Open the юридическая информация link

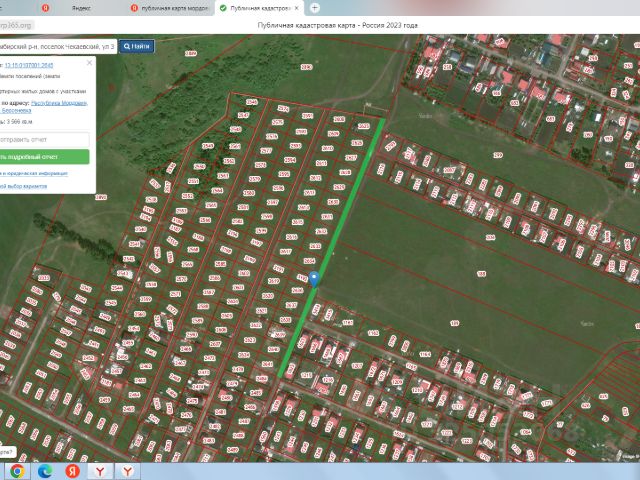click(40, 173)
